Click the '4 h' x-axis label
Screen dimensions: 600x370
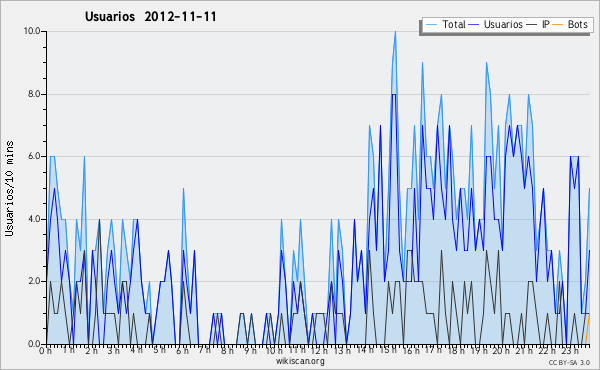coord(136,350)
